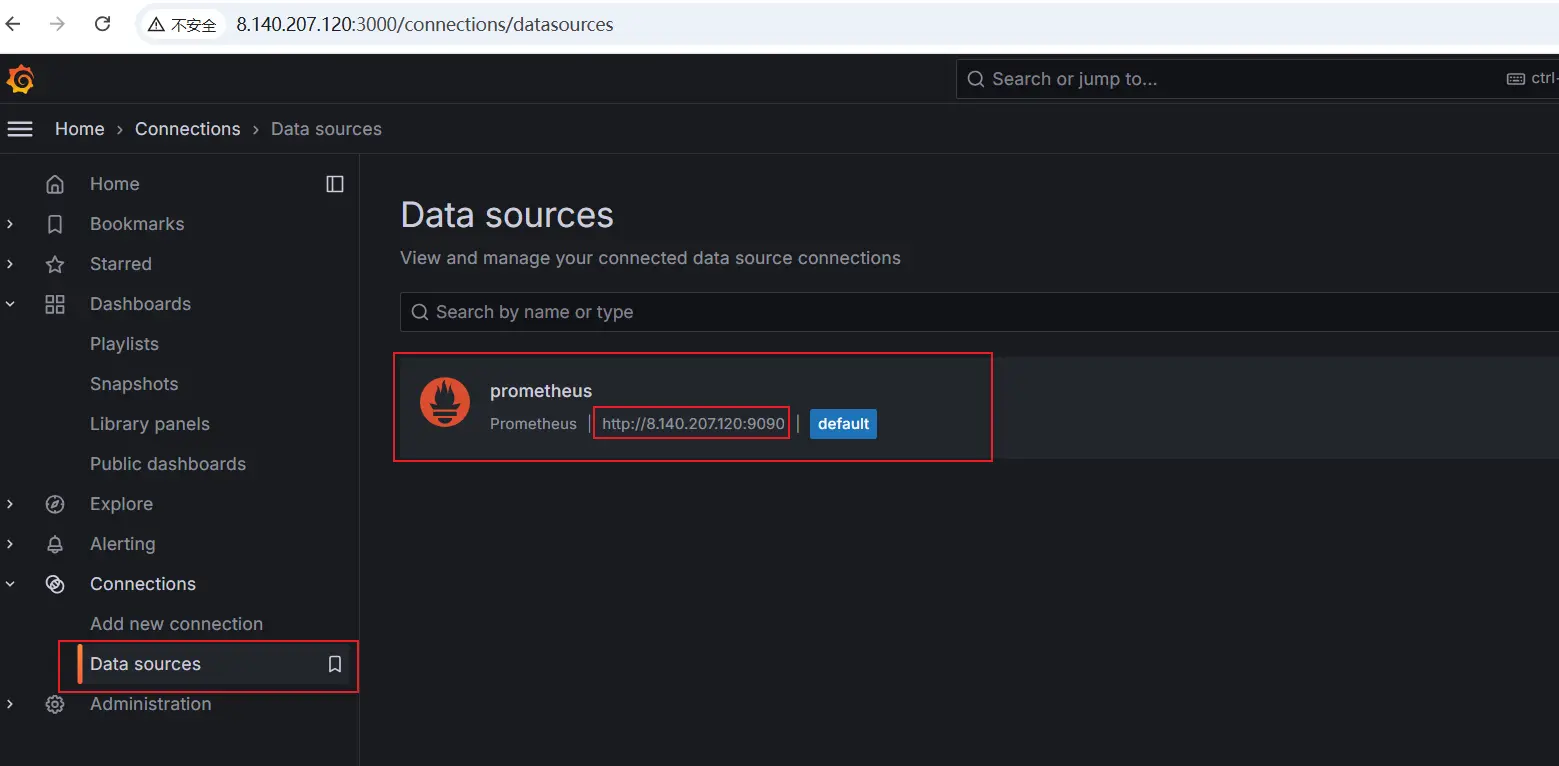This screenshot has width=1559, height=766.
Task: Click the browser back arrow
Action: coord(13,24)
